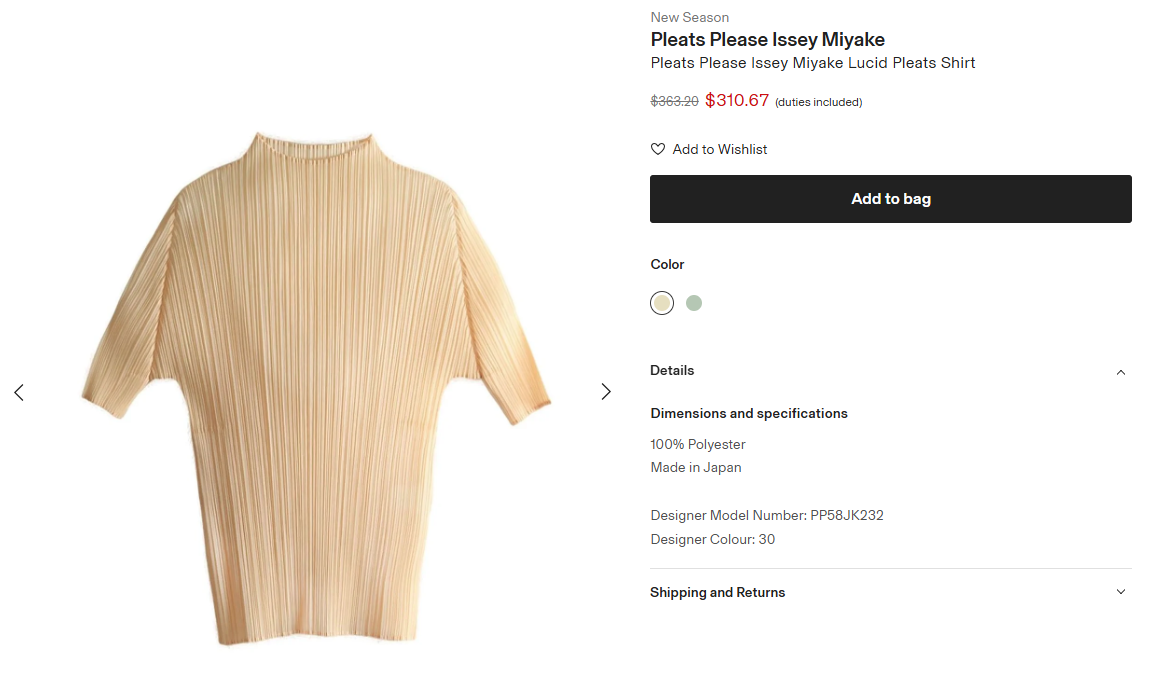
Task: Click the red sale price $310.67
Action: [x=737, y=101]
